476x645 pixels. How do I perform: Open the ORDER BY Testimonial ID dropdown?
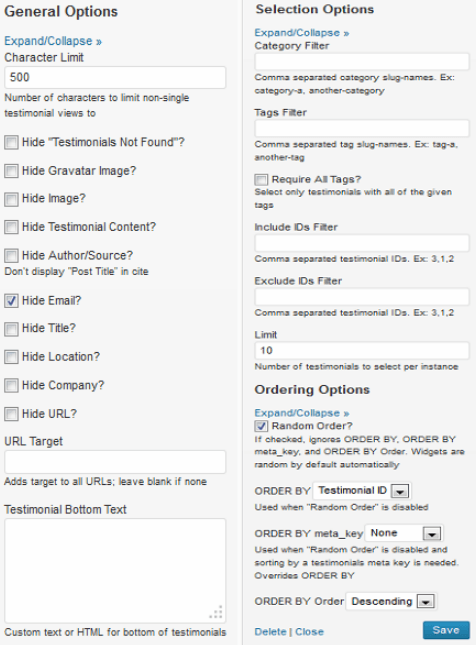tap(362, 491)
